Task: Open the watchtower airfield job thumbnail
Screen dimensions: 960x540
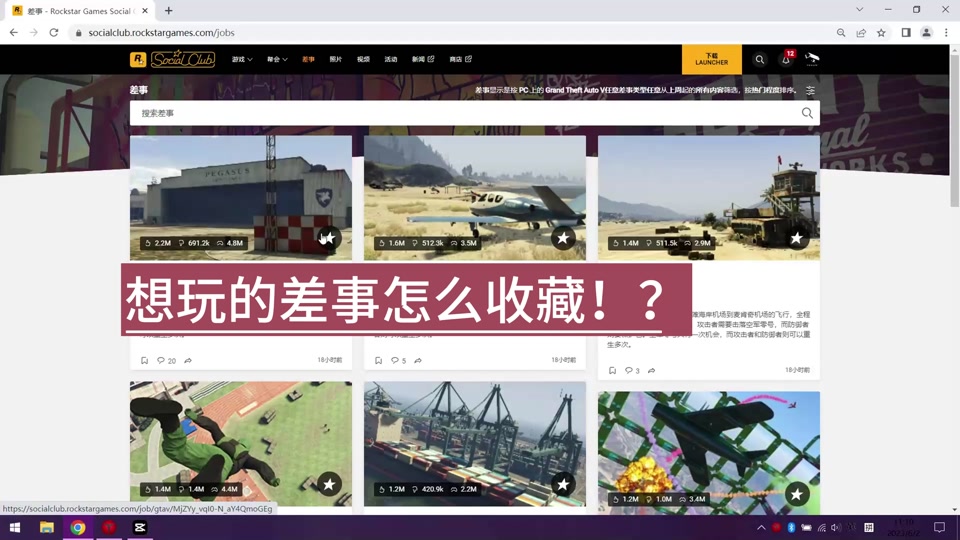Action: 708,198
